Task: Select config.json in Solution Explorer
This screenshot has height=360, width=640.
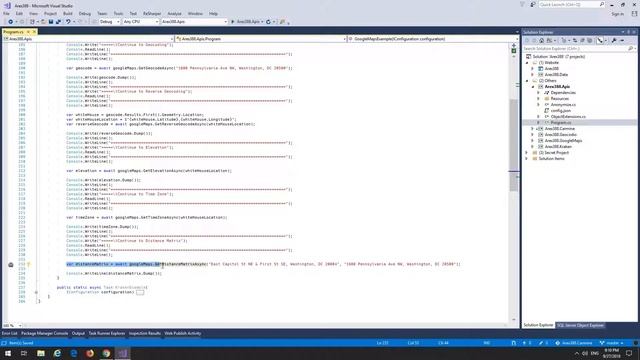Action: coord(561,111)
